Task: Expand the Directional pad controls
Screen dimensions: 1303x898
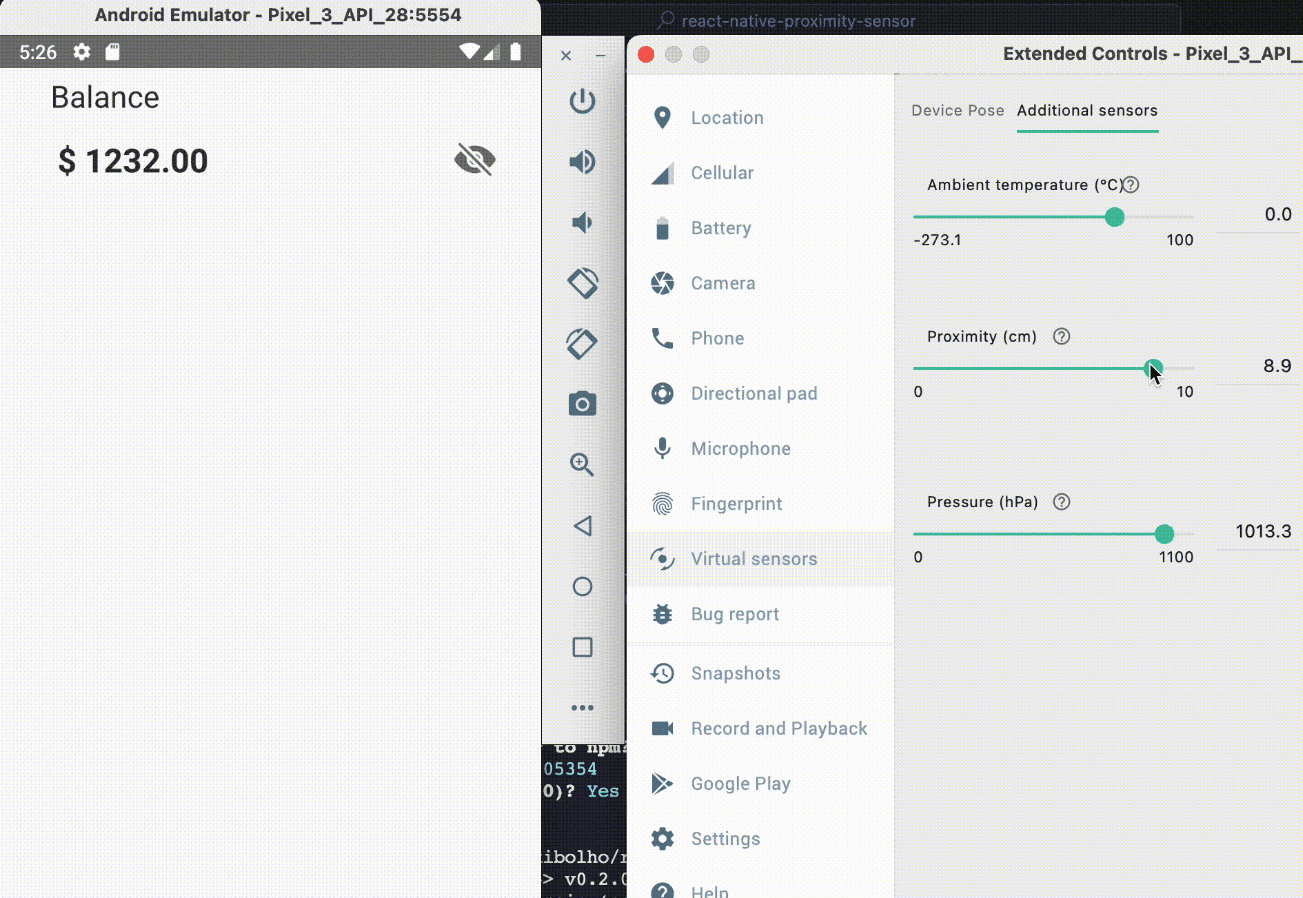Action: 753,393
